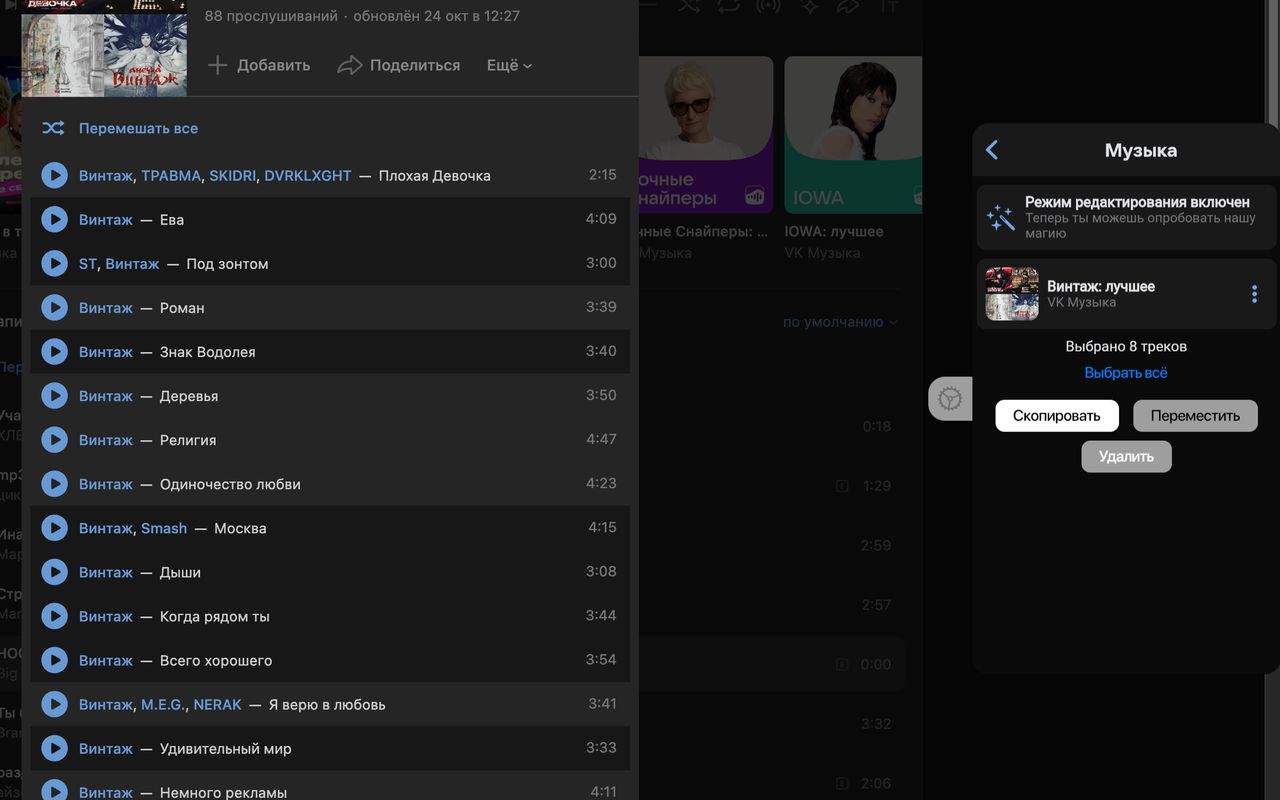This screenshot has width=1280, height=800.
Task: Click the Поделиться button label
Action: [x=415, y=65]
